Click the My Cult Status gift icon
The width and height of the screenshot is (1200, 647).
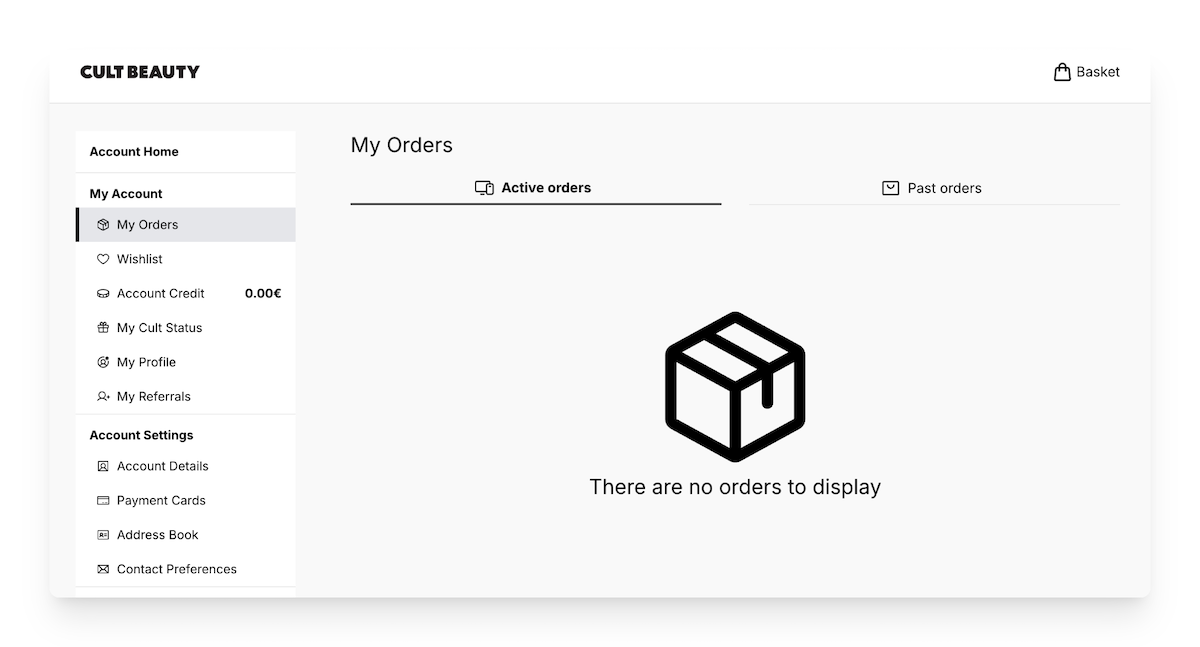[103, 327]
